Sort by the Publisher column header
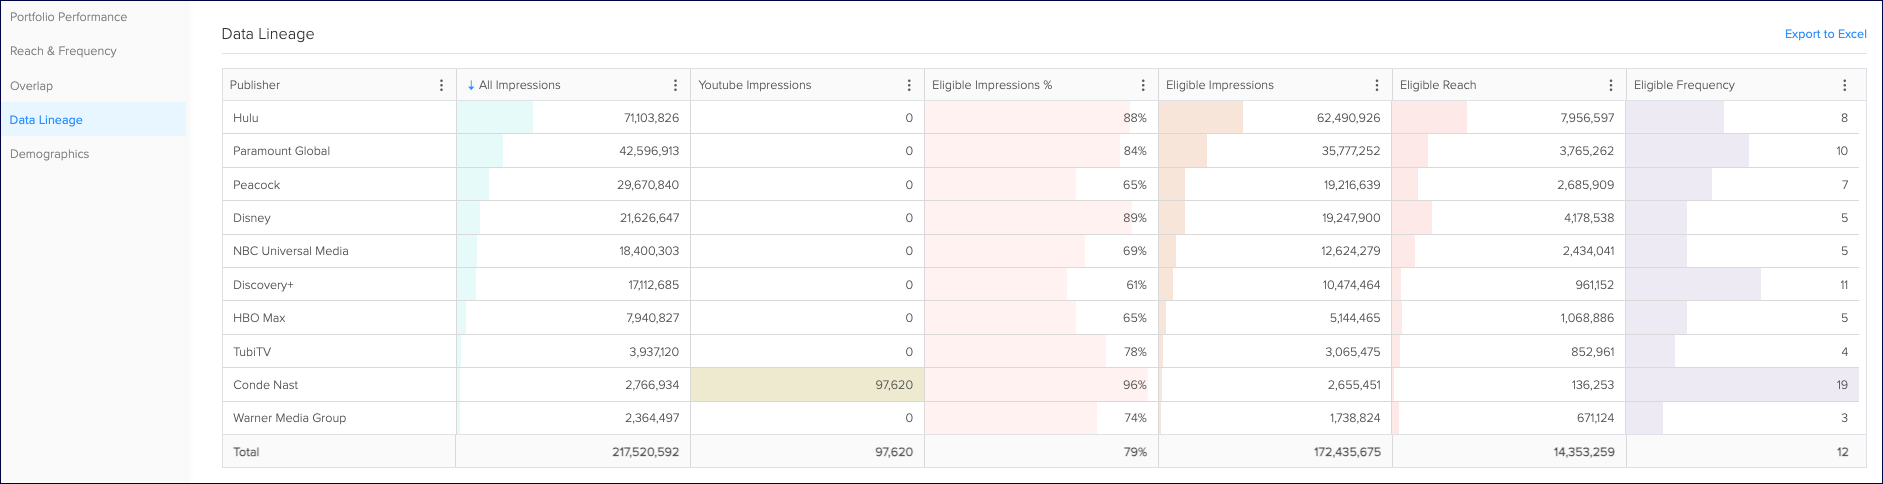 pyautogui.click(x=255, y=85)
